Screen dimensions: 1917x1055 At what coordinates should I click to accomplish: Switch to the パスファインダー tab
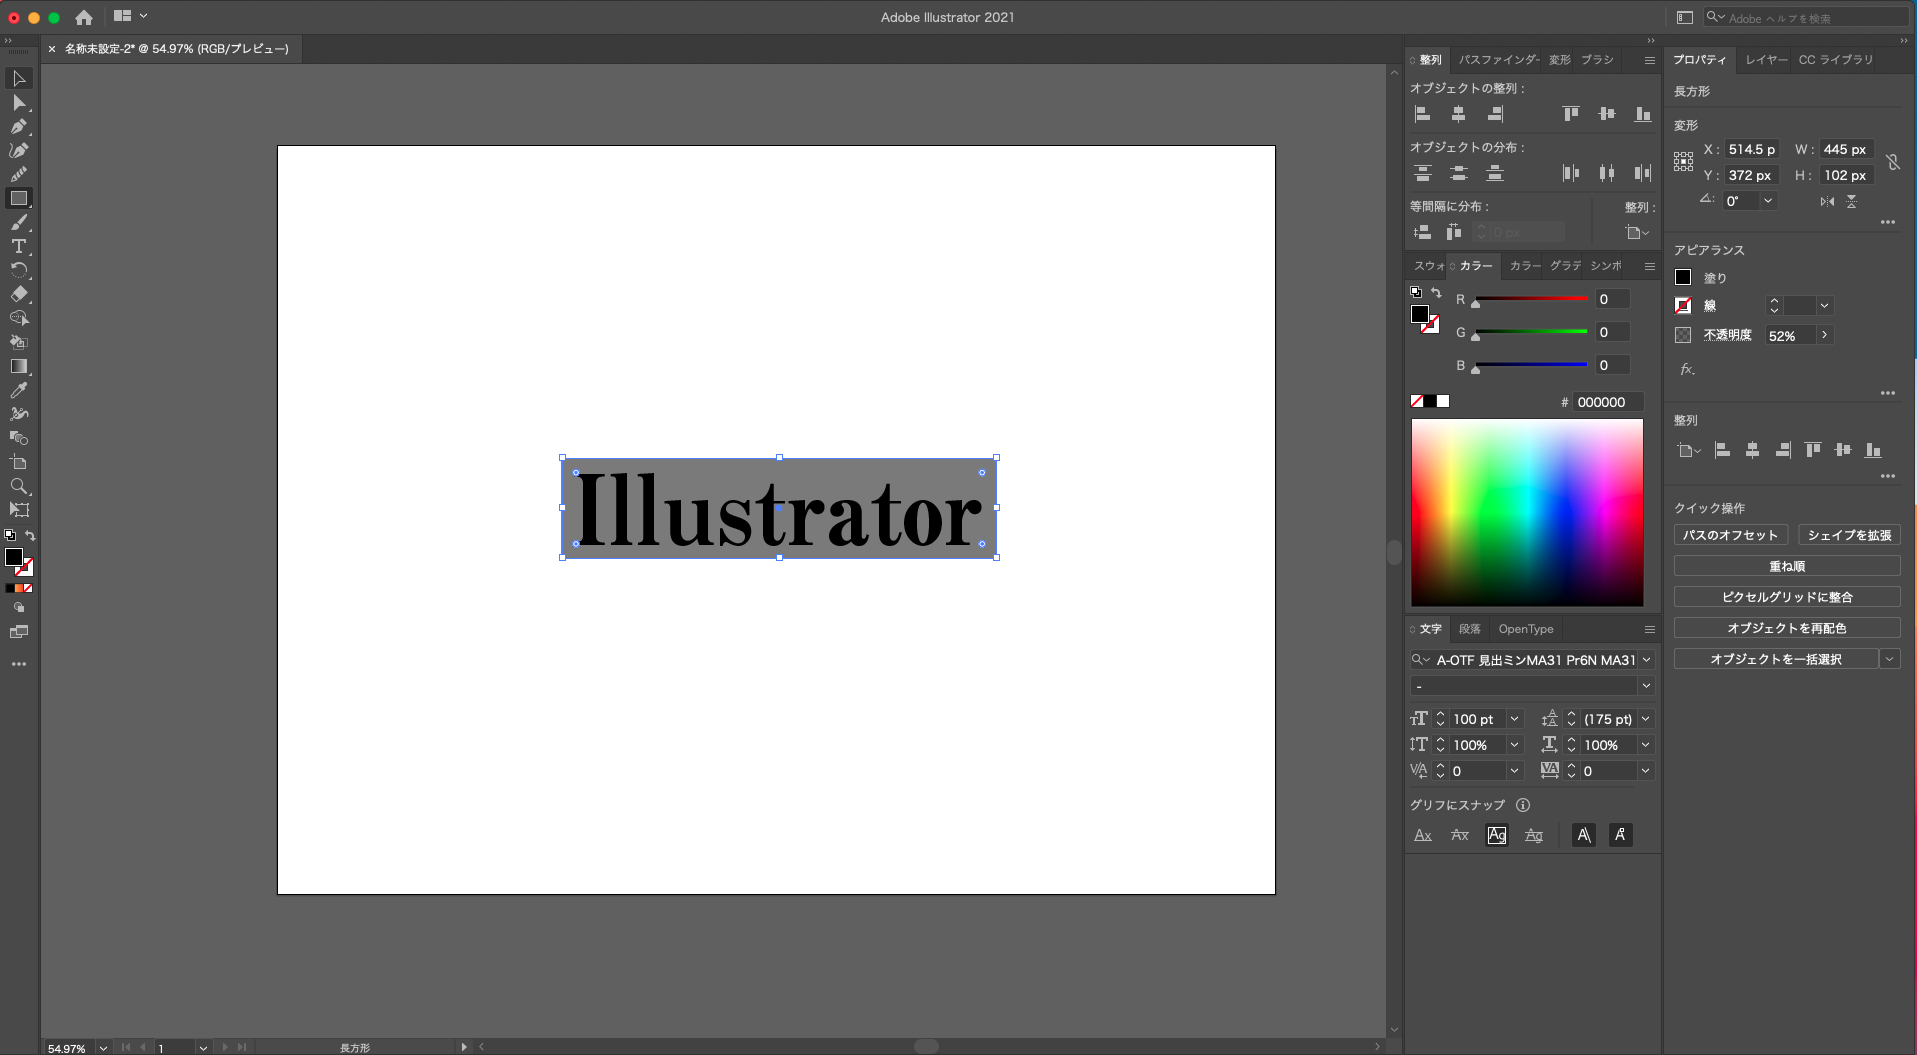point(1498,60)
